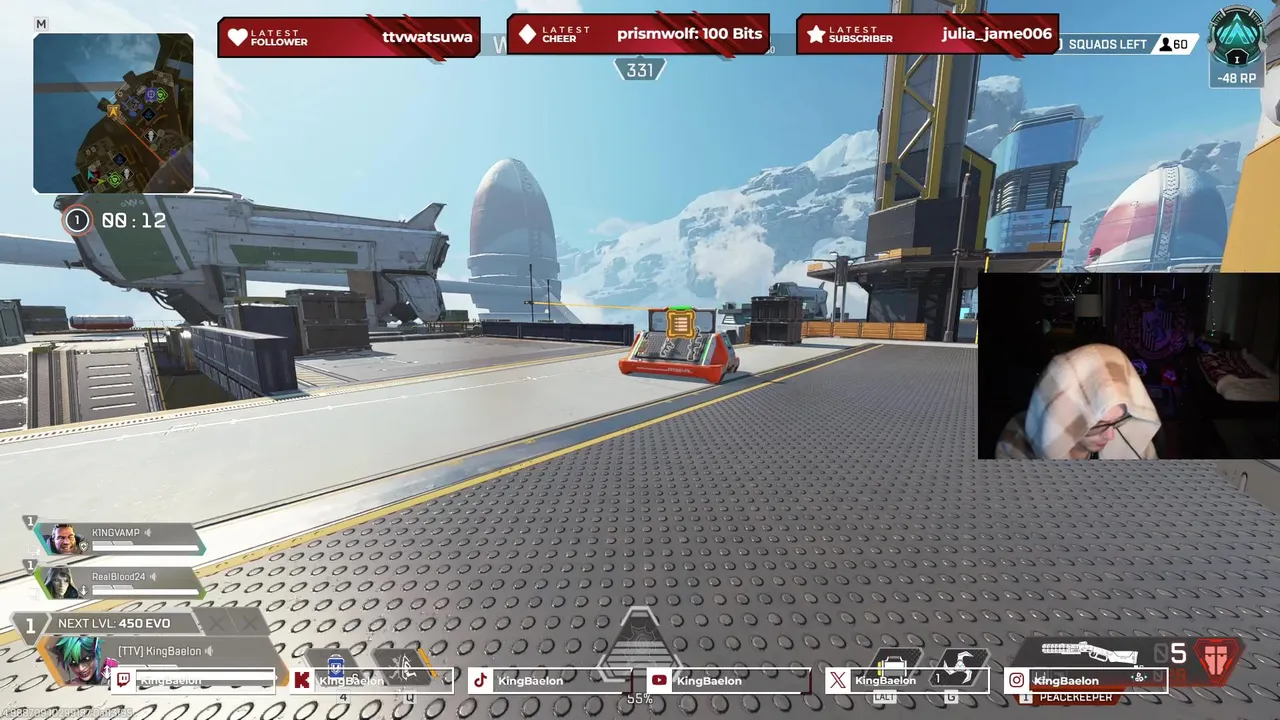The height and width of the screenshot is (720, 1280).
Task: Select the RealBlood24 teammate portrait
Action: click(x=60, y=582)
